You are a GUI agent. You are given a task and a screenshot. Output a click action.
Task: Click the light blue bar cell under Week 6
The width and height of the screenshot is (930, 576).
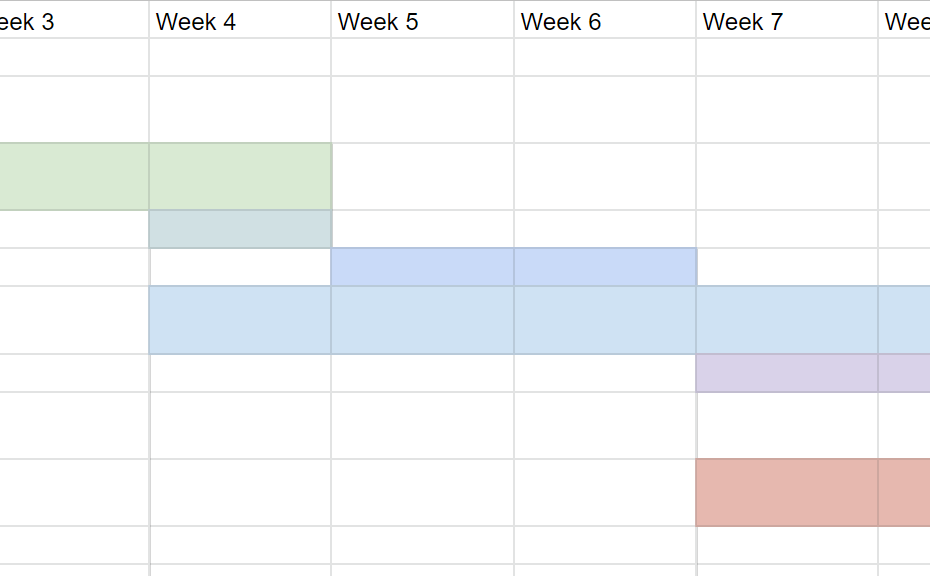pos(605,320)
